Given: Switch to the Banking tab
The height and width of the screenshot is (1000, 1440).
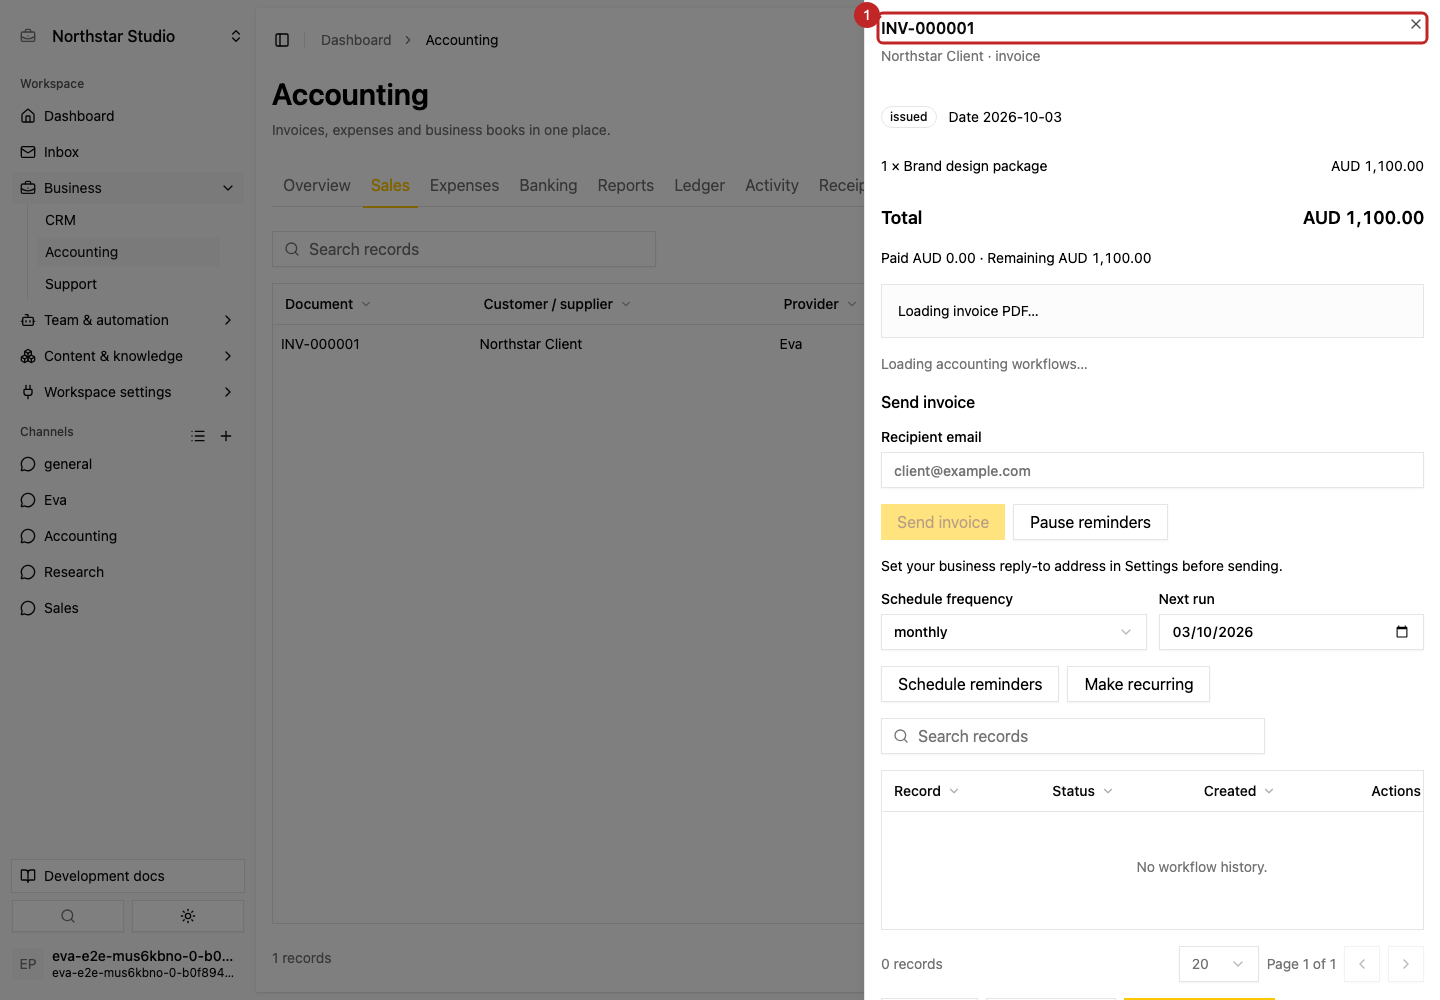Looking at the screenshot, I should 548,186.
